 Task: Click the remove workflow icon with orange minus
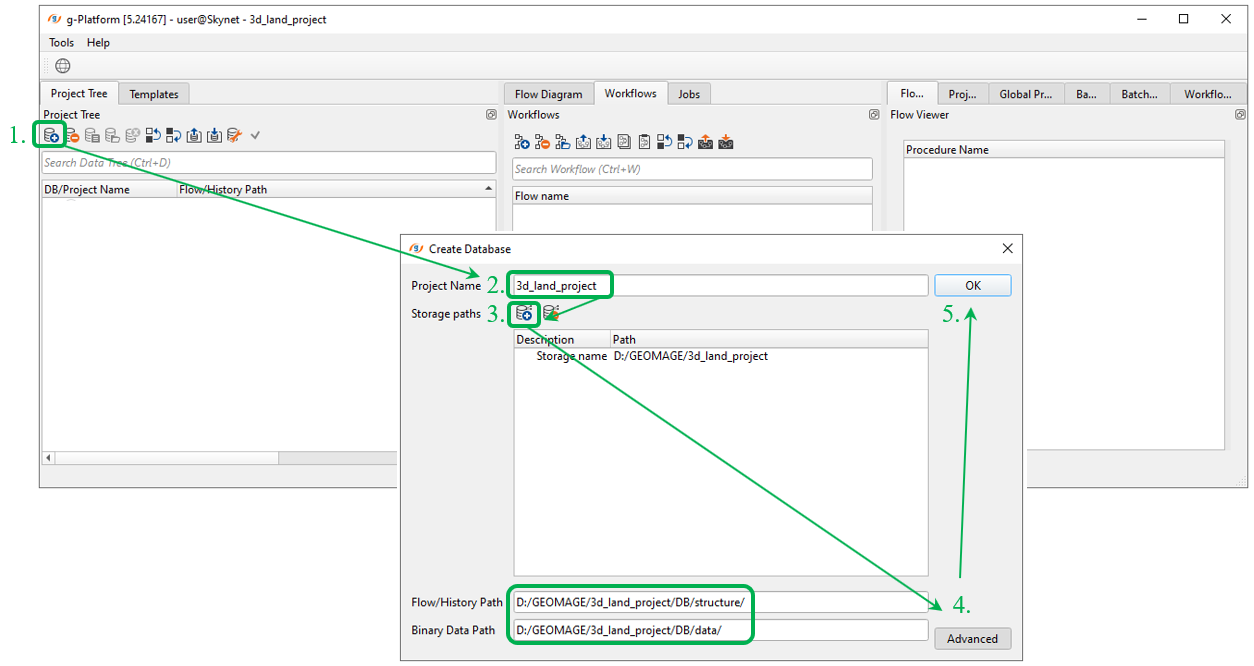click(542, 142)
